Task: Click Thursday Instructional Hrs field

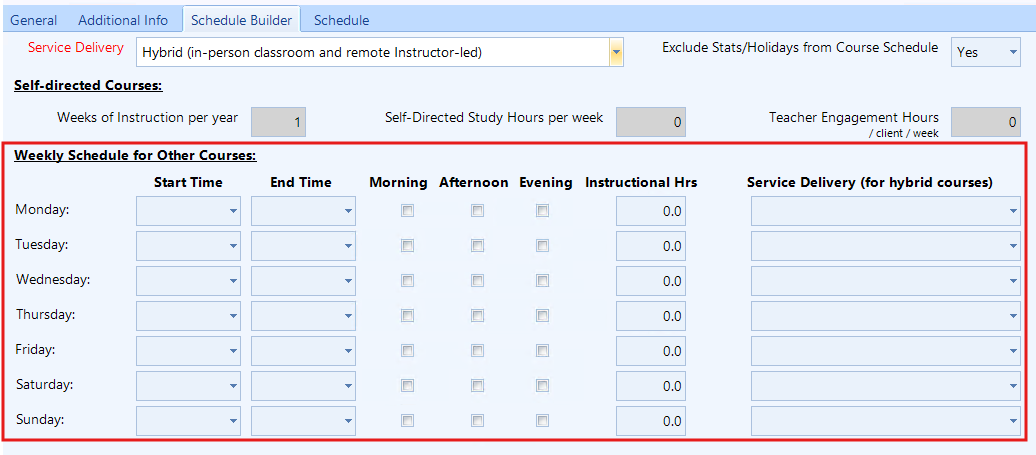Action: [x=651, y=316]
